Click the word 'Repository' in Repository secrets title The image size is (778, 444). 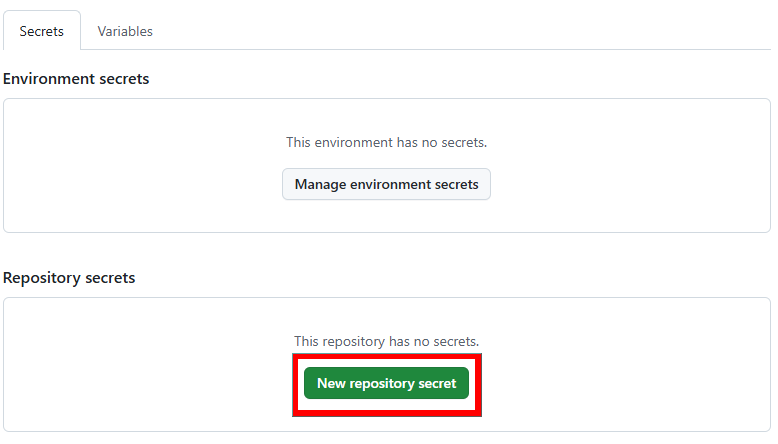click(41, 277)
